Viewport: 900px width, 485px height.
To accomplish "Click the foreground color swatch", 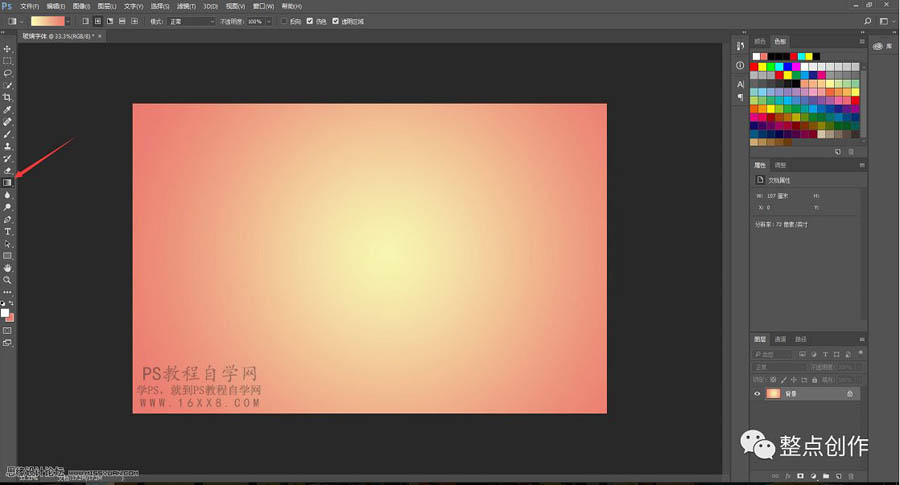I will pos(5,313).
